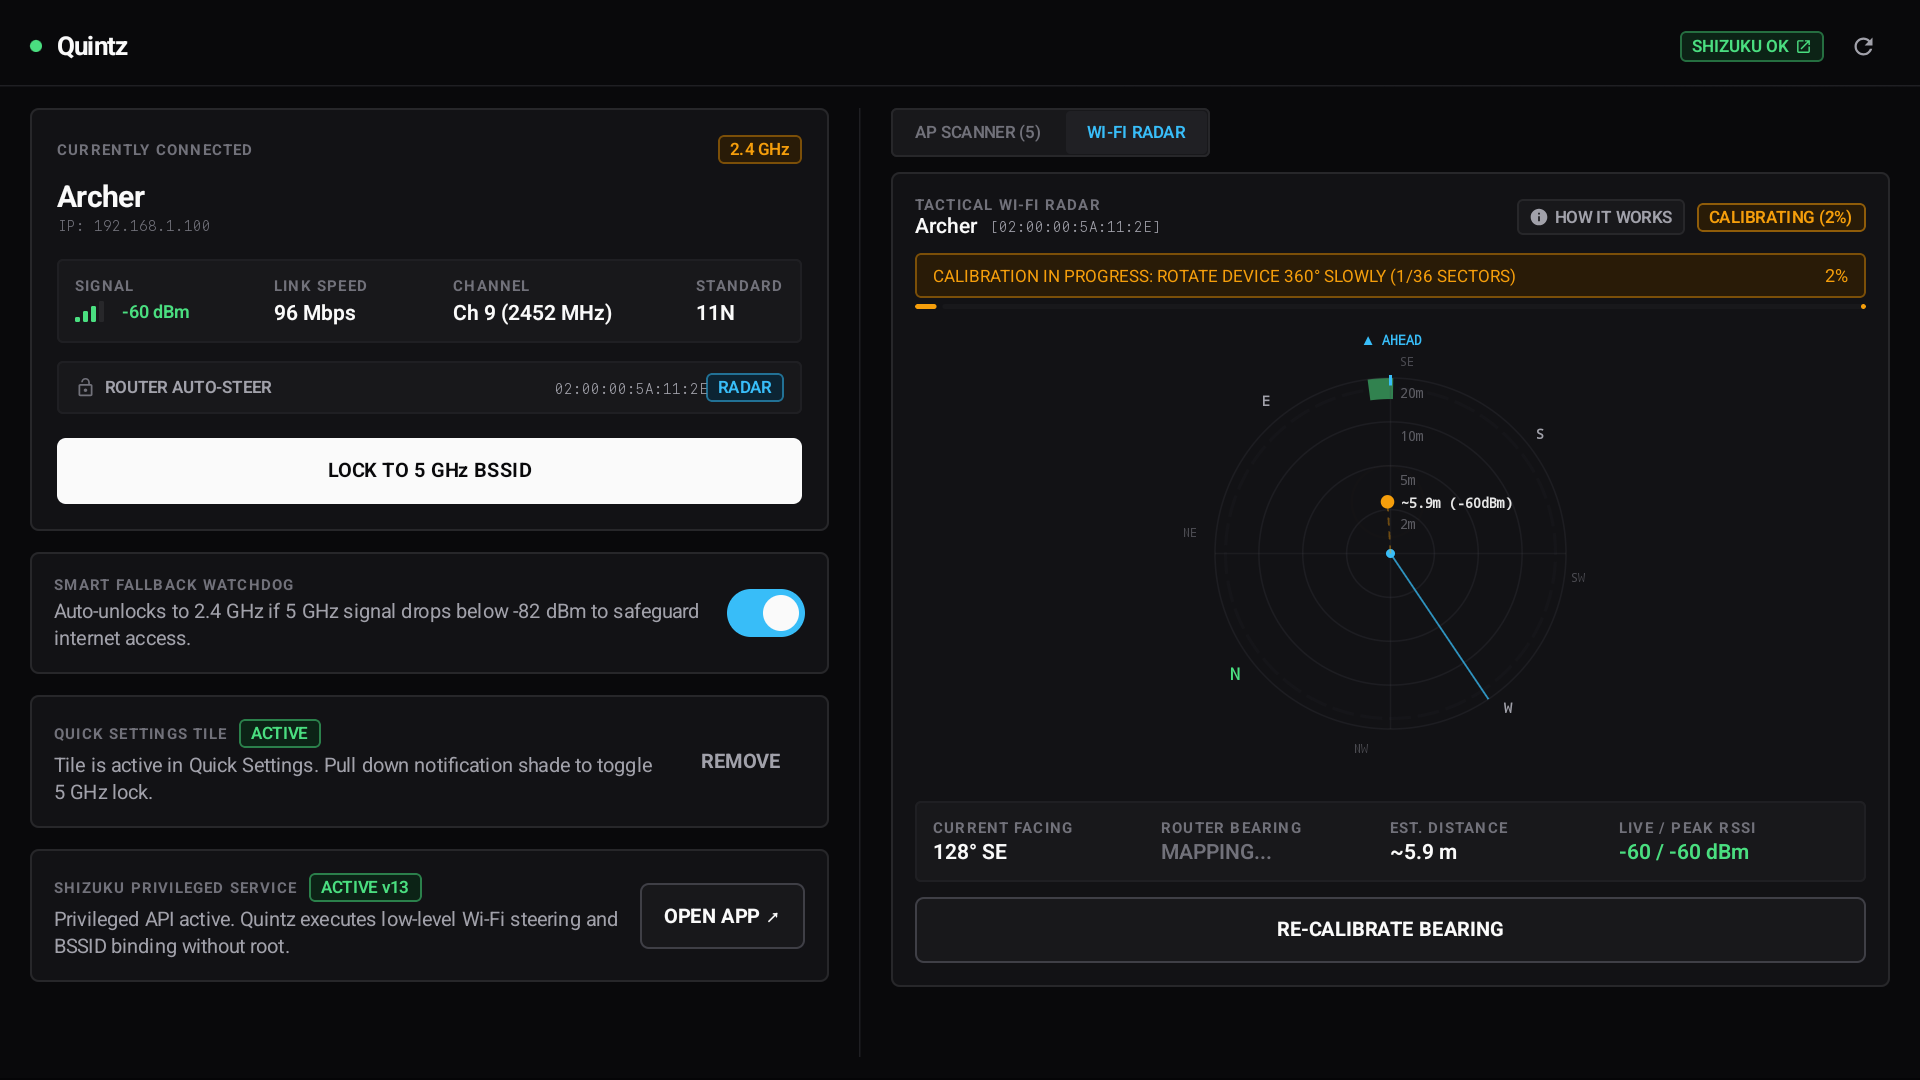Click How It Works button
This screenshot has width=1920, height=1080.
click(x=1600, y=217)
